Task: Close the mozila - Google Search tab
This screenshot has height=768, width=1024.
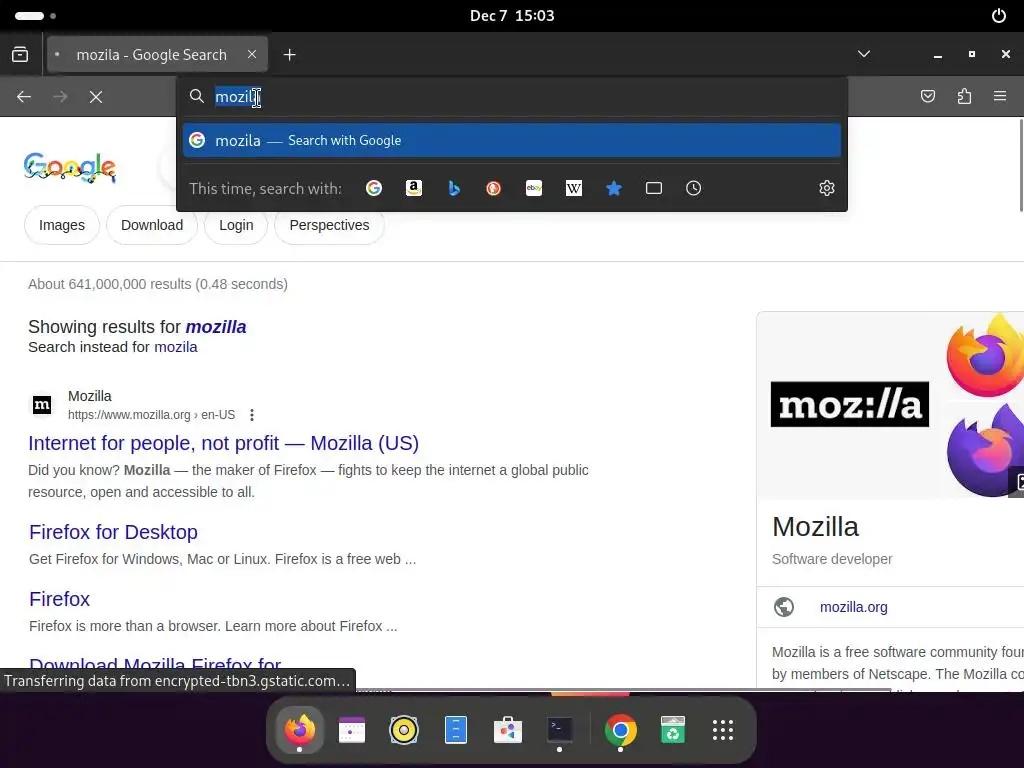Action: [x=252, y=55]
